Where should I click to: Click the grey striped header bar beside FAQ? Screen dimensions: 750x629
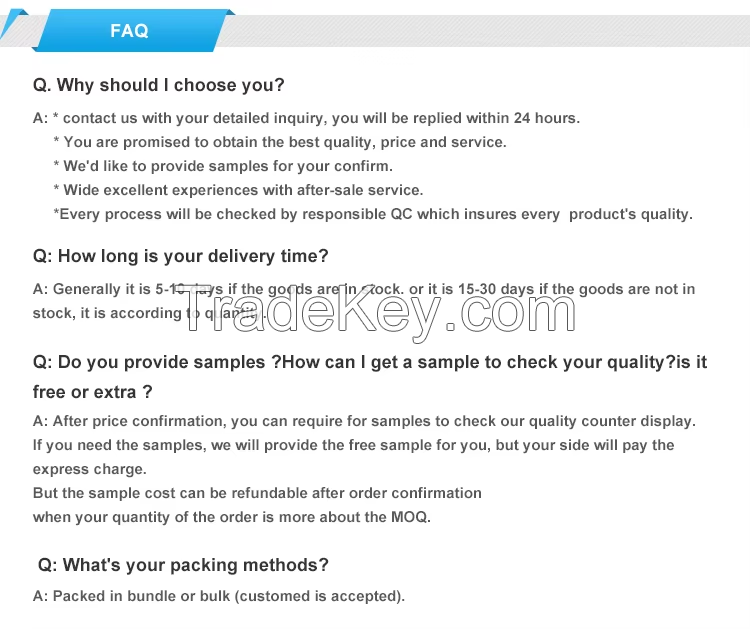488,31
